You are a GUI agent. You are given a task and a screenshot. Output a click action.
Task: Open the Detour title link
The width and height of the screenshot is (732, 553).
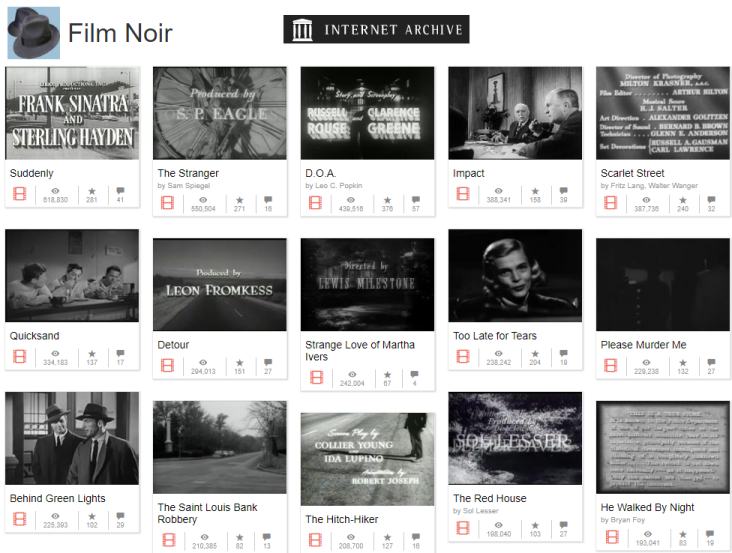tap(173, 345)
